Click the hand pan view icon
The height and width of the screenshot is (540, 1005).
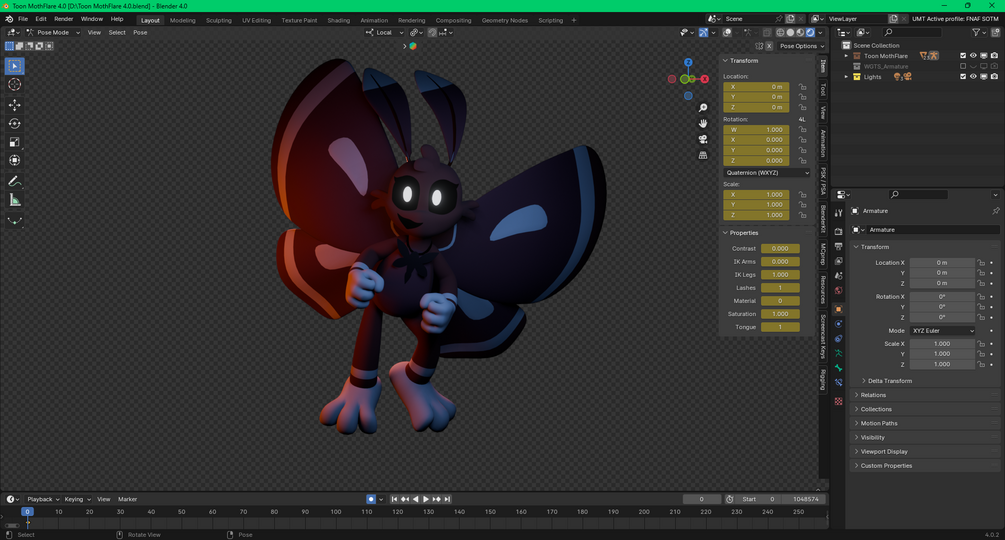click(x=703, y=123)
